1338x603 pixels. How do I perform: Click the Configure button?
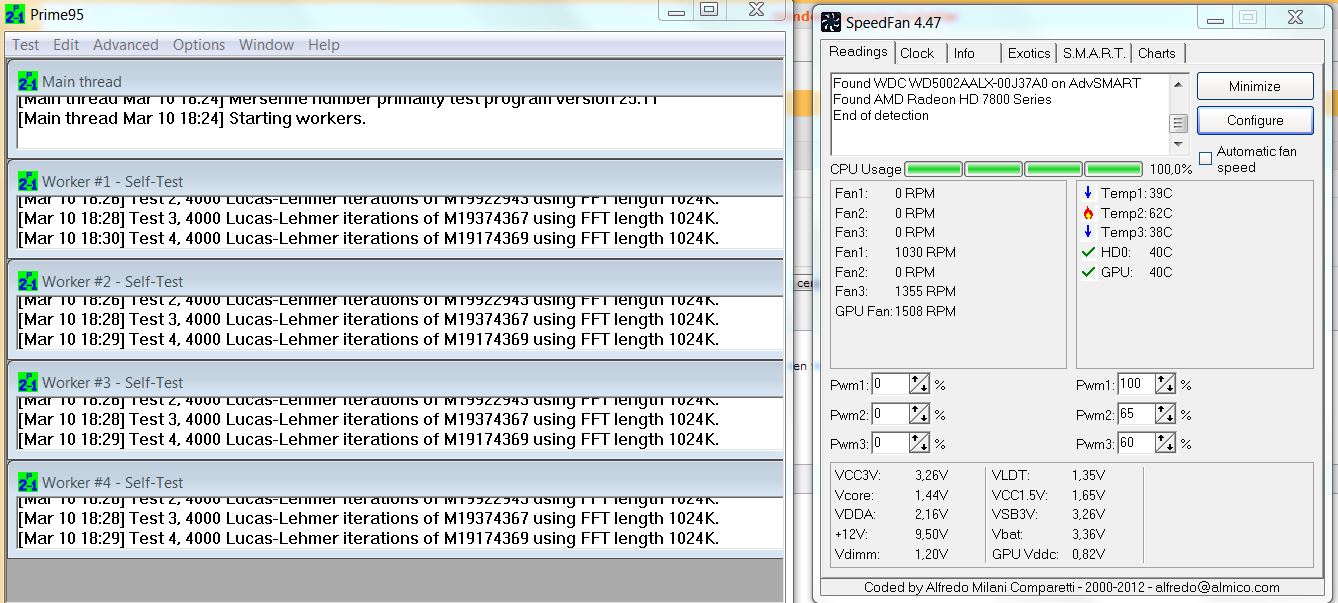[1255, 120]
